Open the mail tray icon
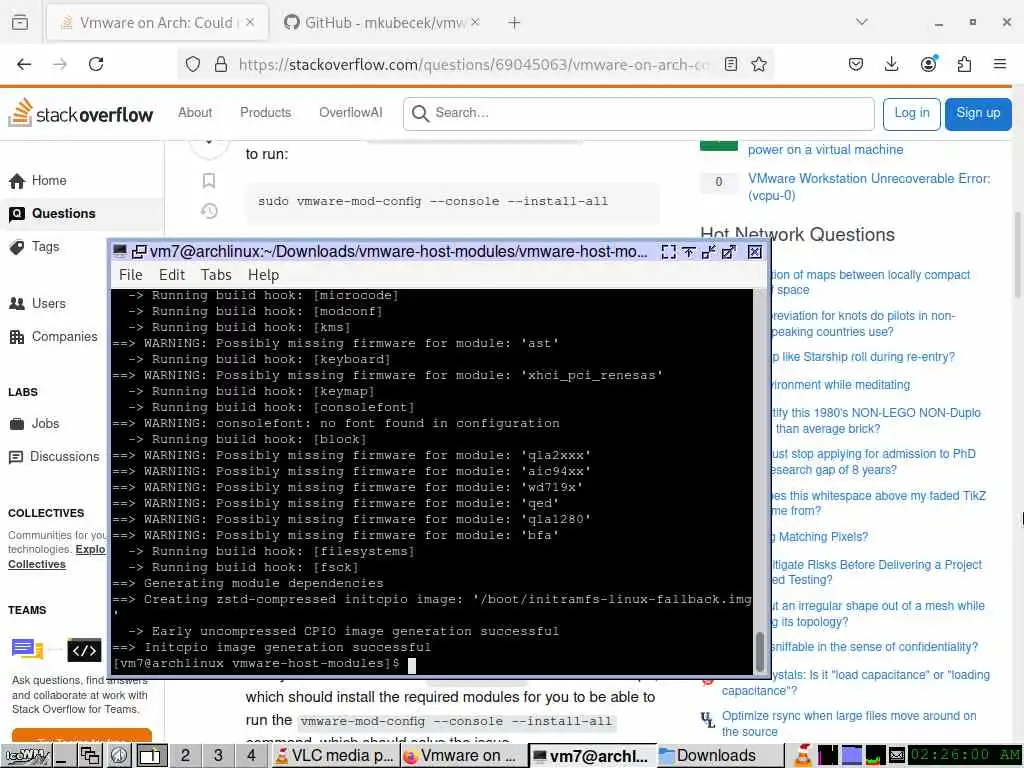 897,756
